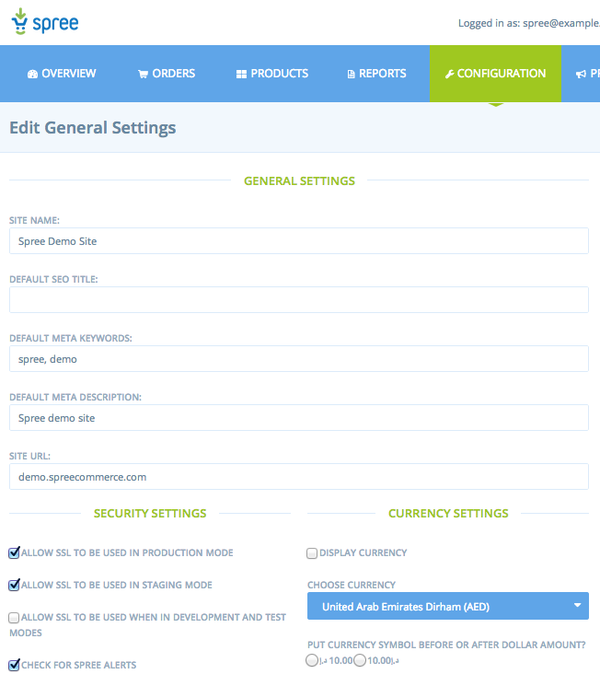Click the Site Name label
Image resolution: width=600 pixels, height=674 pixels.
point(34,221)
